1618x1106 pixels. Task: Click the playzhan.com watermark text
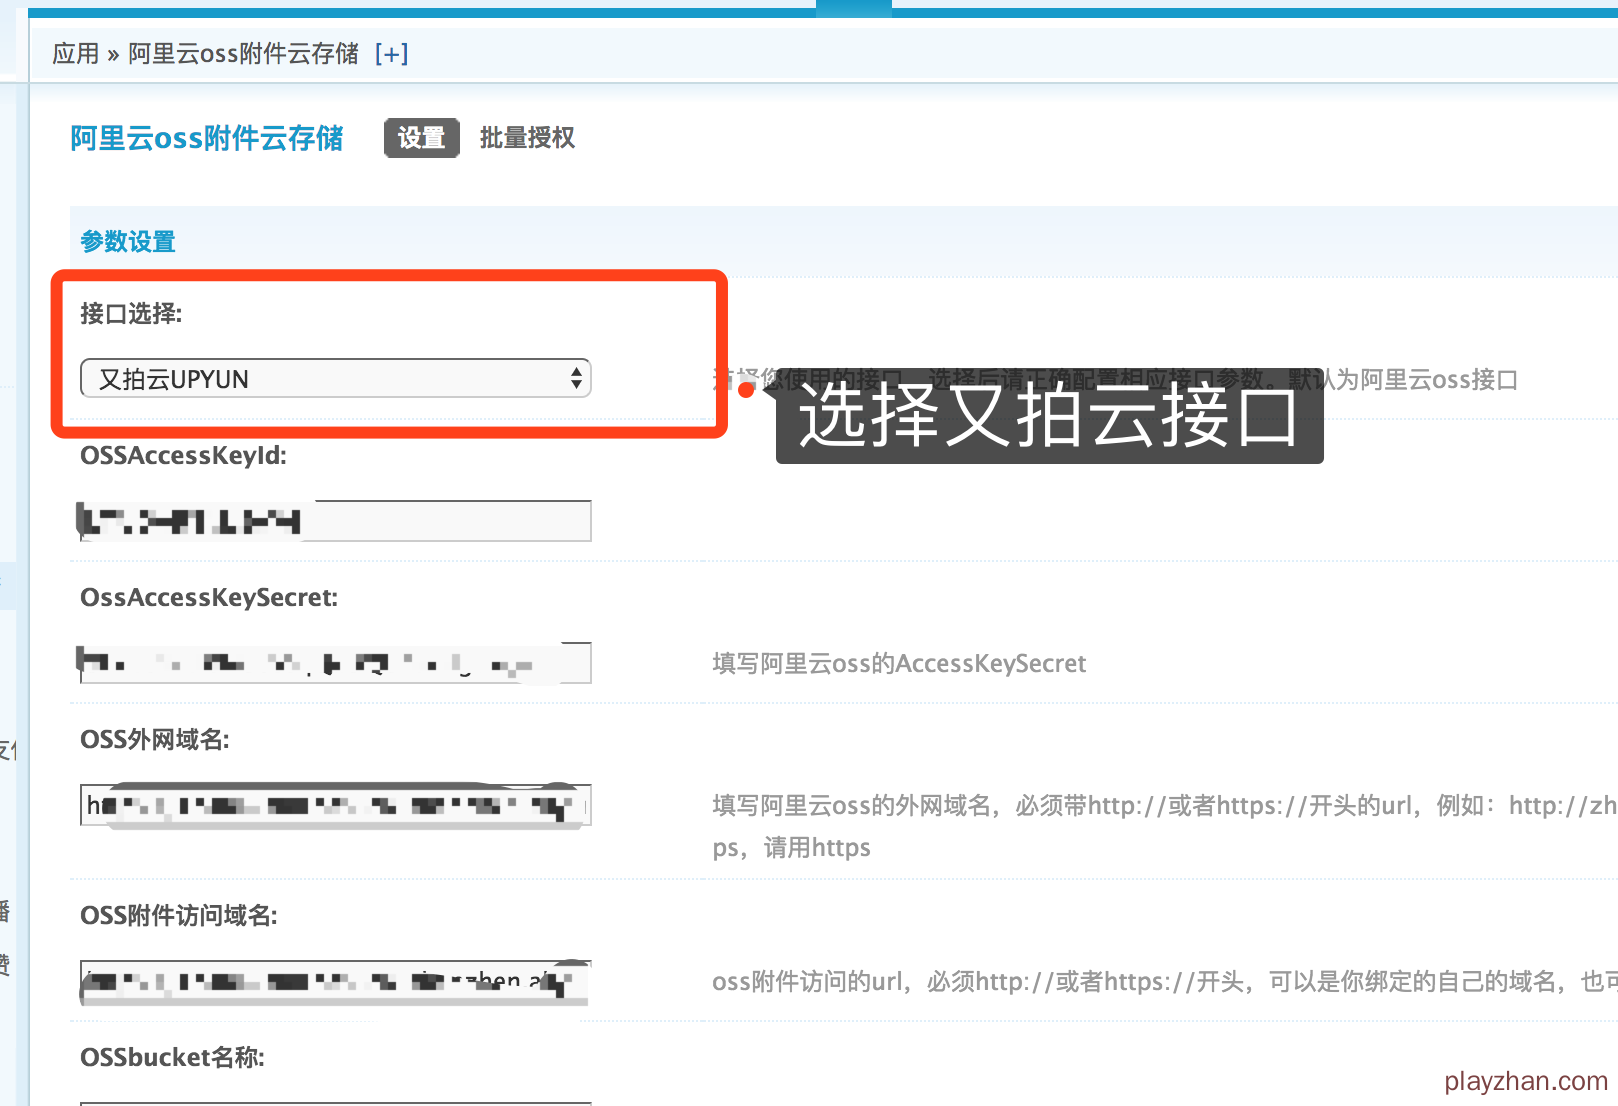1525,1081
